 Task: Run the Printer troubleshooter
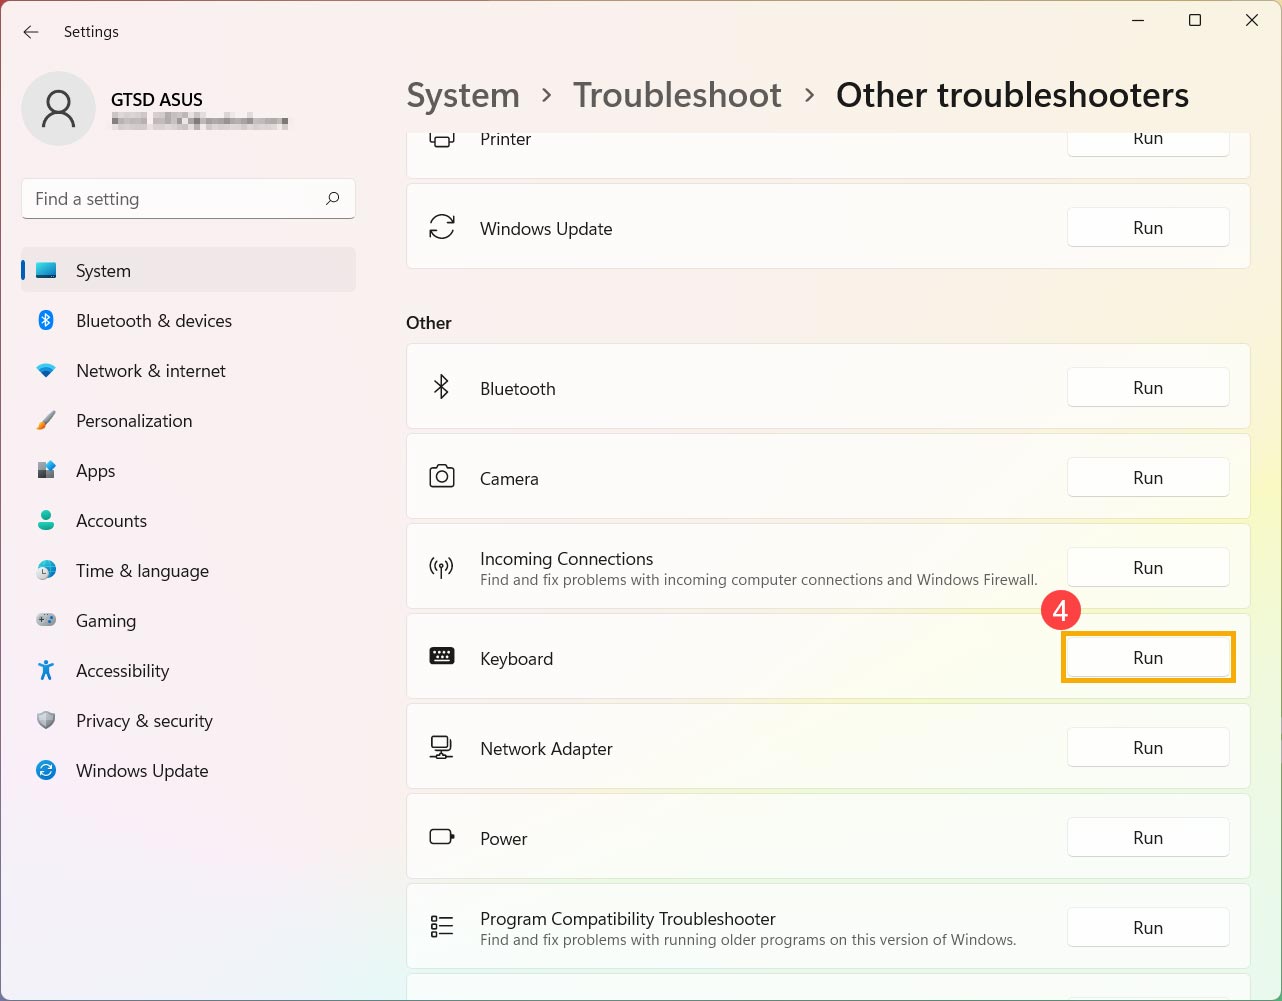pyautogui.click(x=1148, y=141)
